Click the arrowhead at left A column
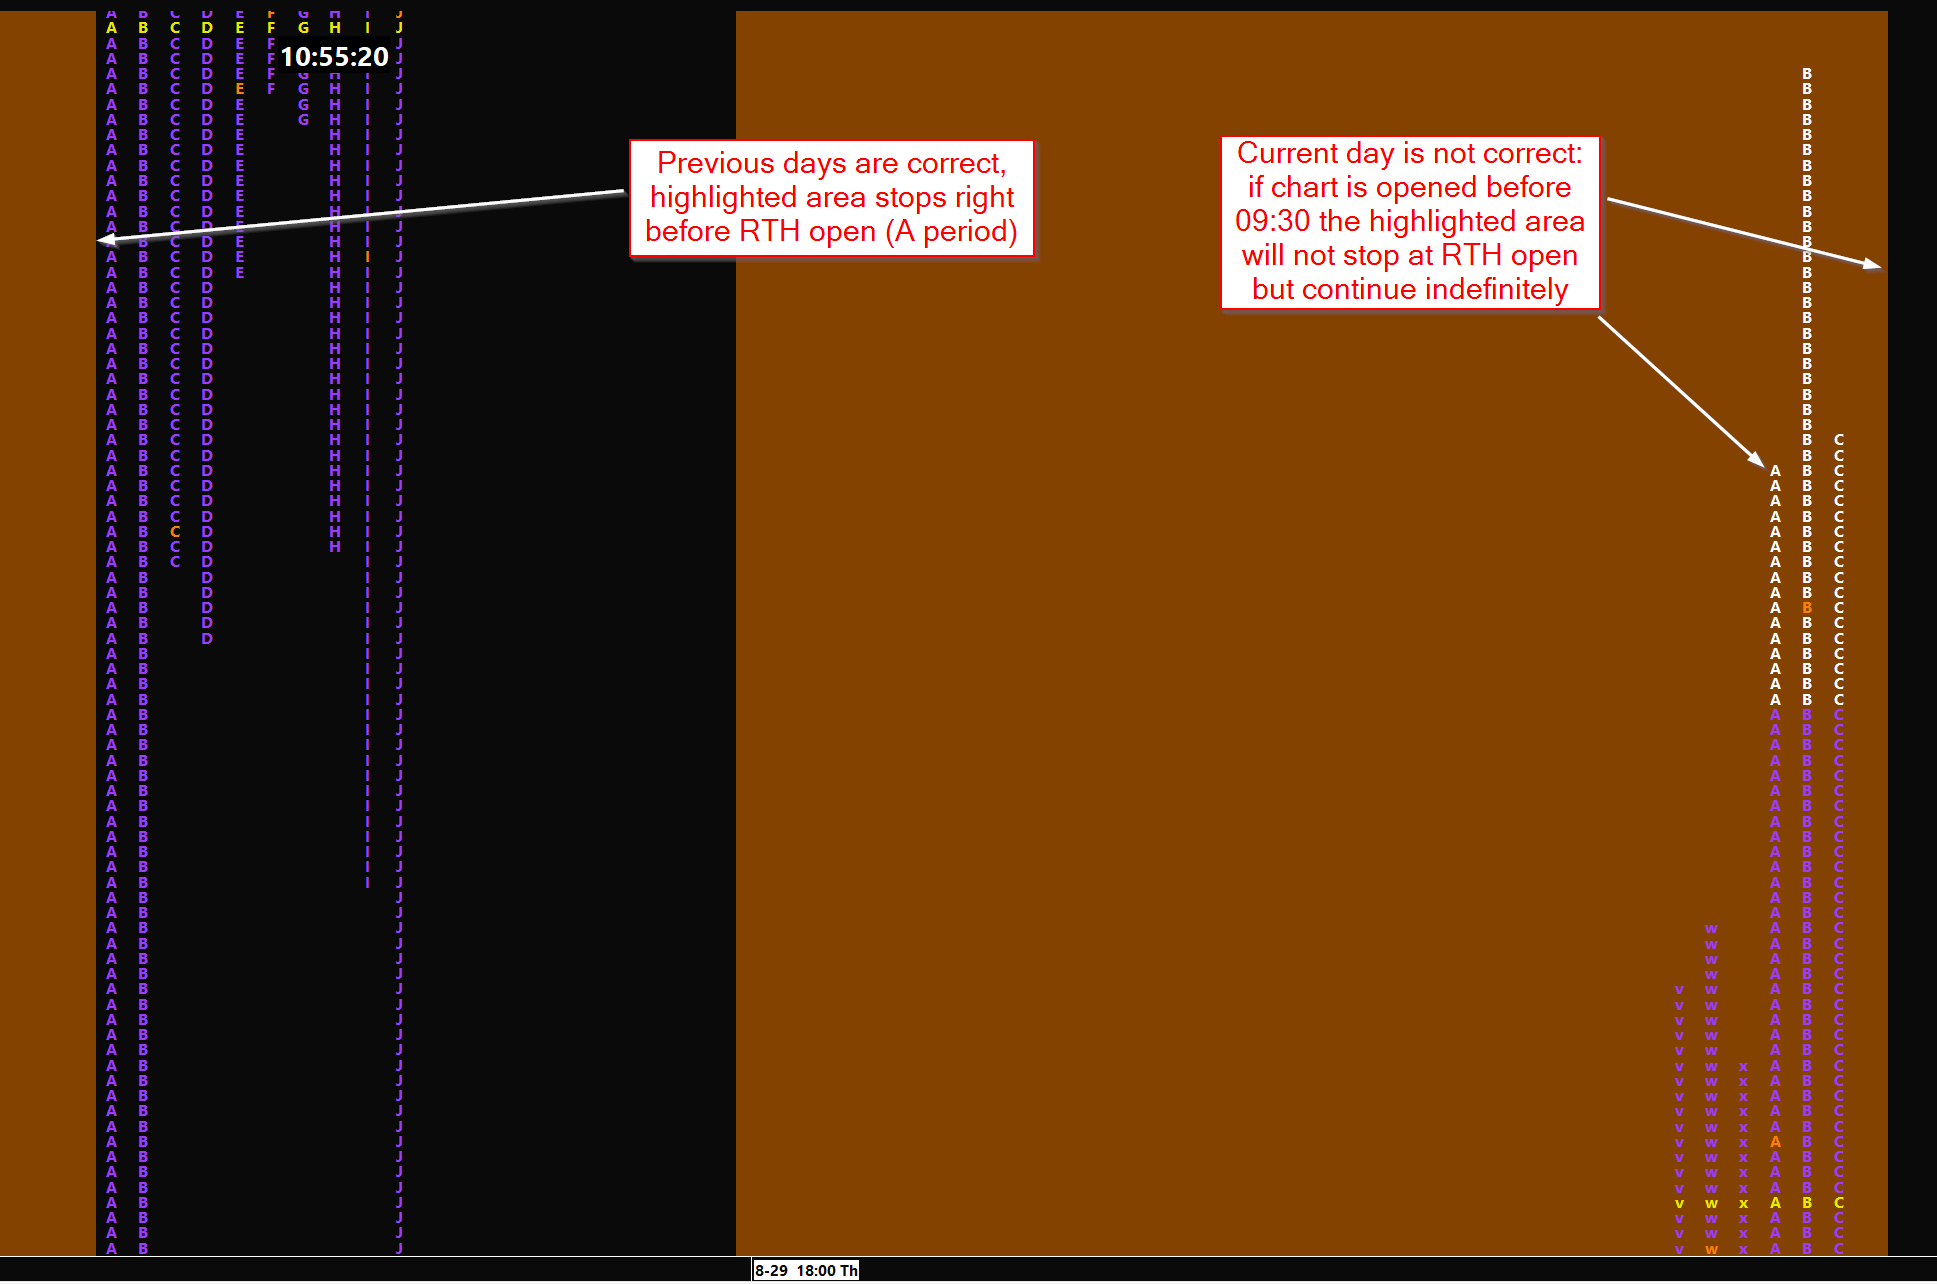 [105, 240]
